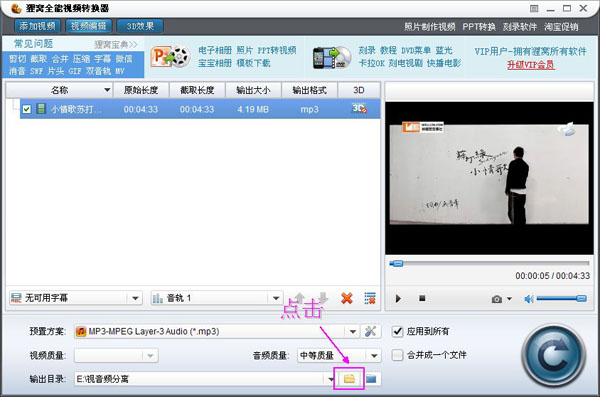Screen dimensions: 600x397
Task: Click the 微信 FAQ link
Action: pyautogui.click(x=124, y=59)
